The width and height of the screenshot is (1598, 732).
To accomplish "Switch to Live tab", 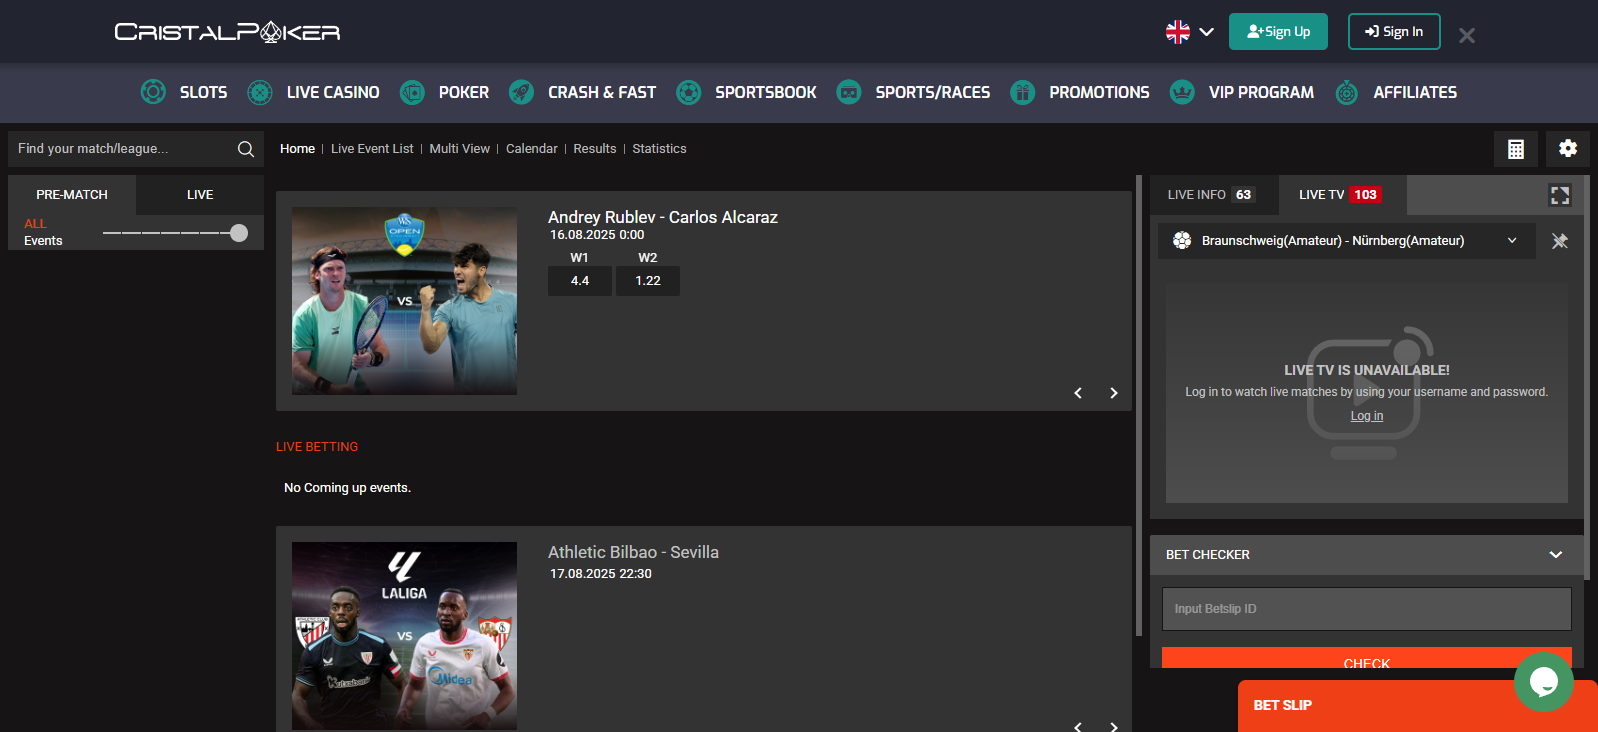I will coord(200,195).
